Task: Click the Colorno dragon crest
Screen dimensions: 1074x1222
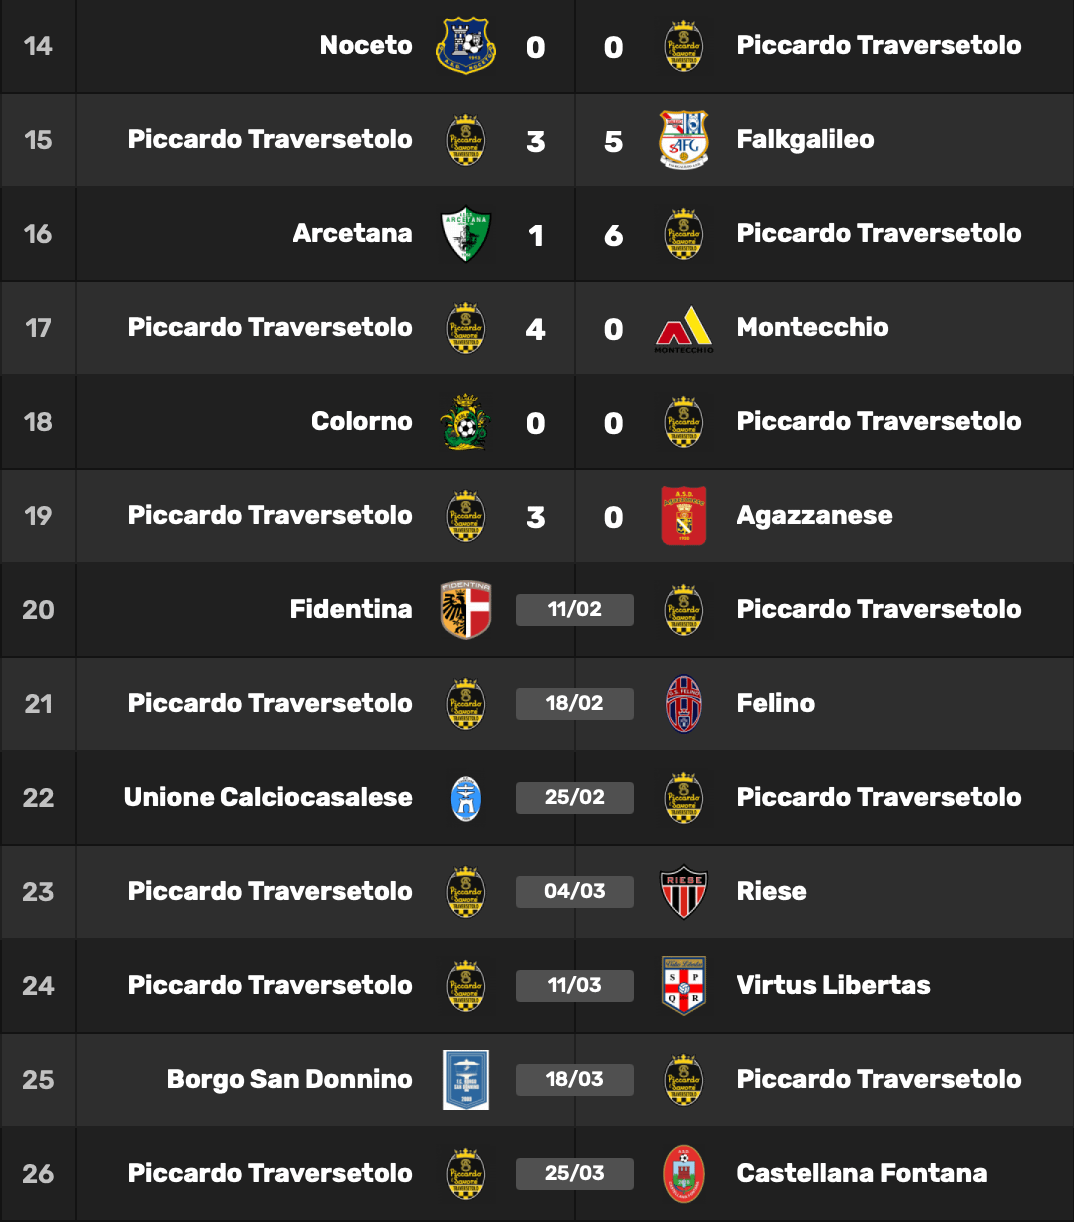Action: 466,421
